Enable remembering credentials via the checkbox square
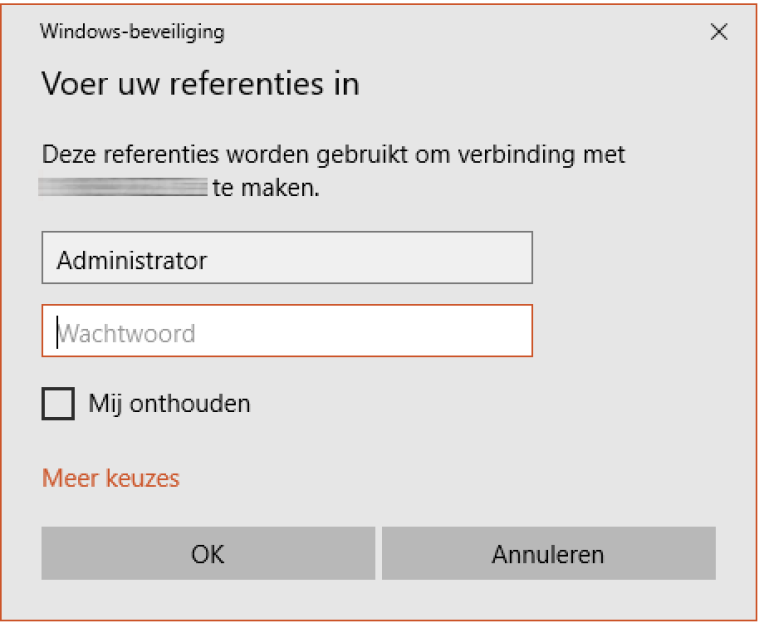The height and width of the screenshot is (623, 759). [x=58, y=404]
